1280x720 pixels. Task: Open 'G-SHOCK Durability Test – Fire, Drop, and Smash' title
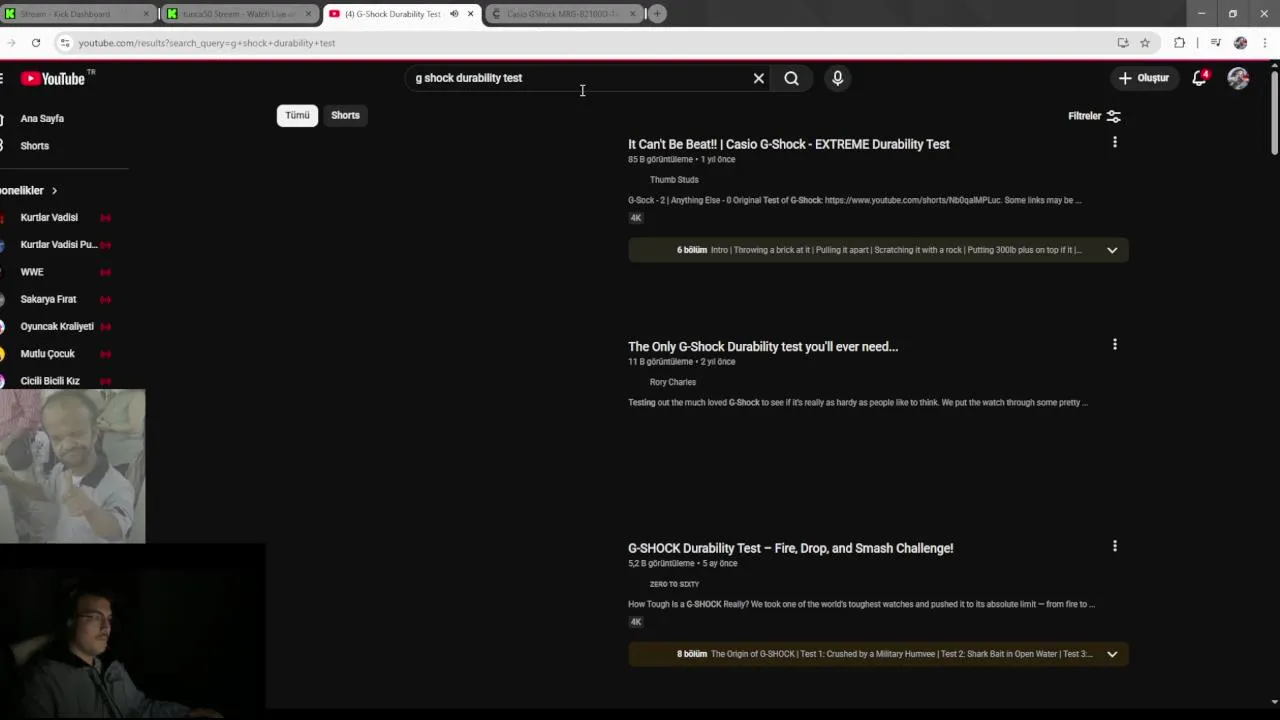790,548
